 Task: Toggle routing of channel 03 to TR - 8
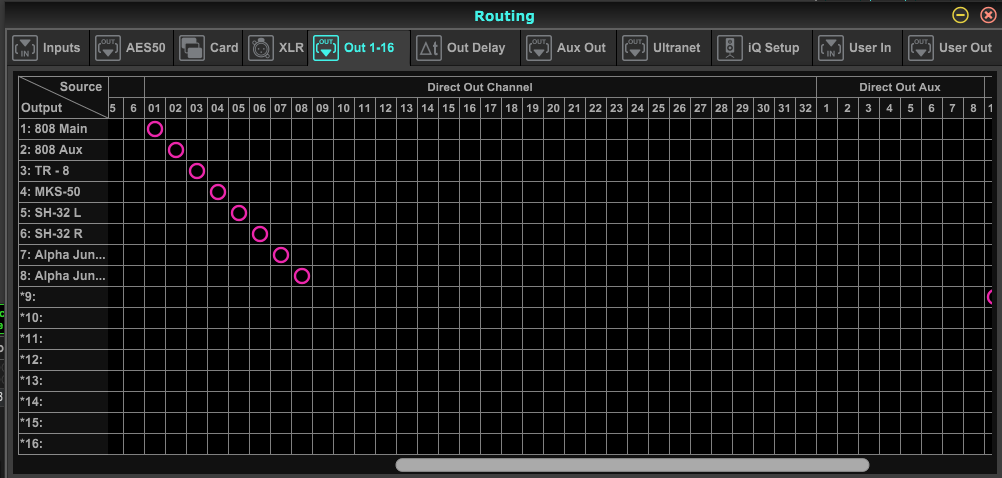197,171
